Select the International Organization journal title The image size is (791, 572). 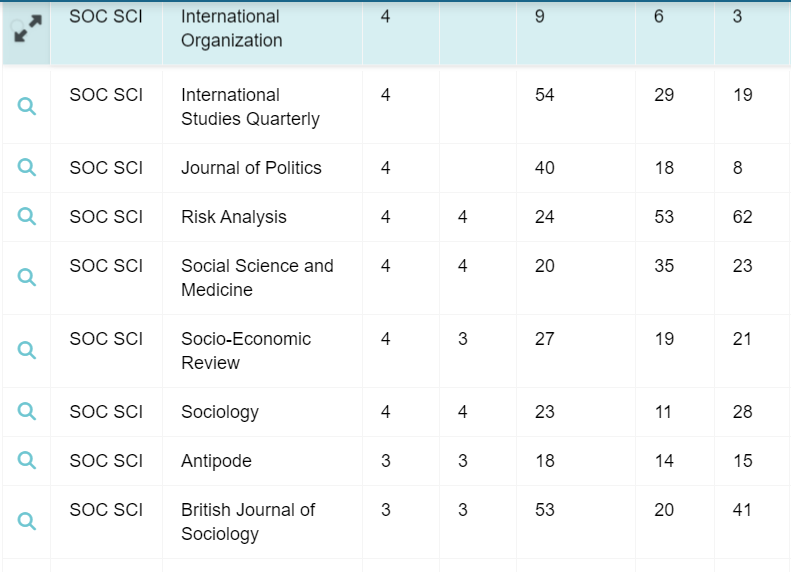[231, 29]
